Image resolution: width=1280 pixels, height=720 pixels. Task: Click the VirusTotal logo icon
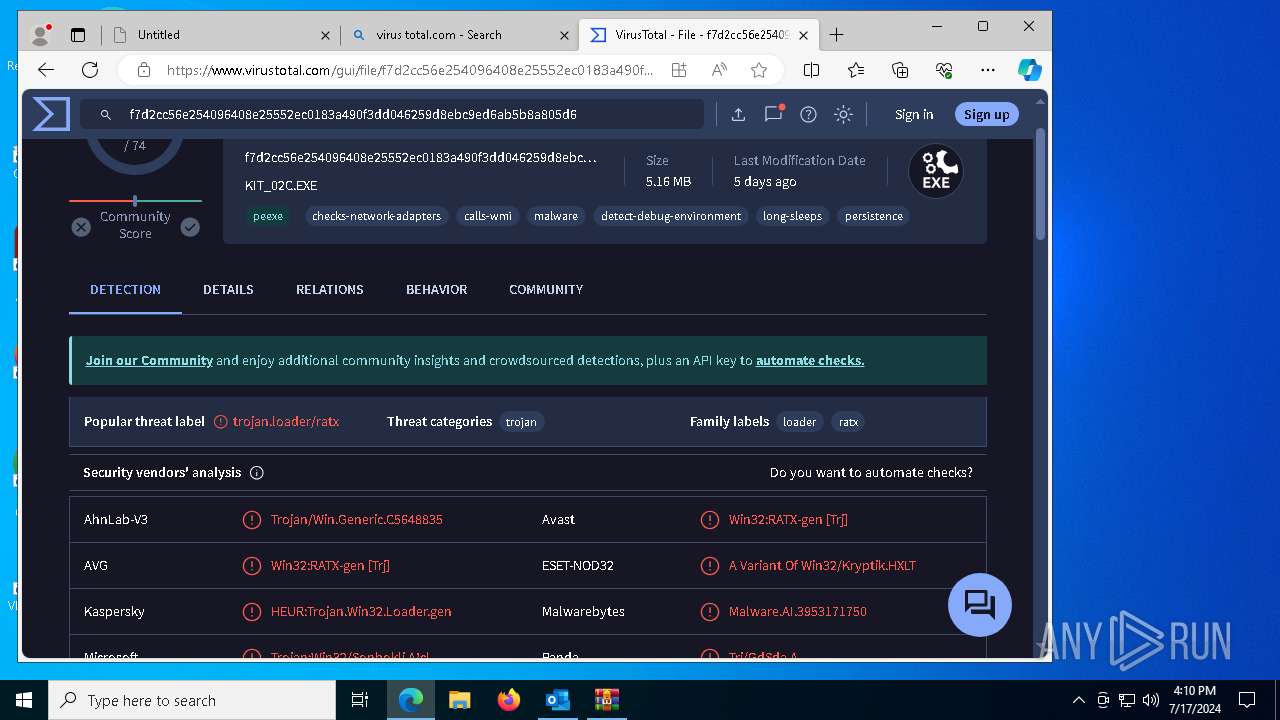click(x=51, y=114)
